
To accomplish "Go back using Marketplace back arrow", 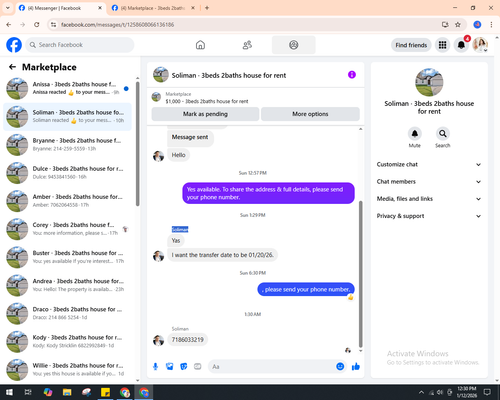I will [13, 67].
